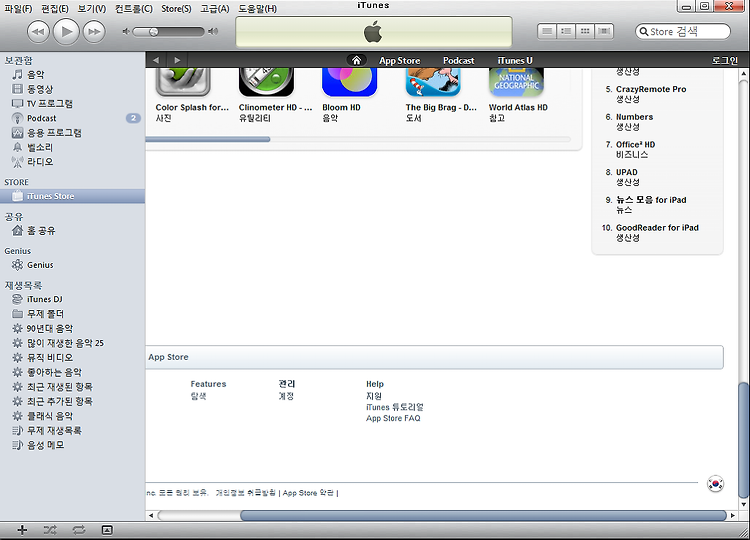Toggle shuffle playback
Image resolution: width=750 pixels, height=540 pixels.
[x=50, y=530]
